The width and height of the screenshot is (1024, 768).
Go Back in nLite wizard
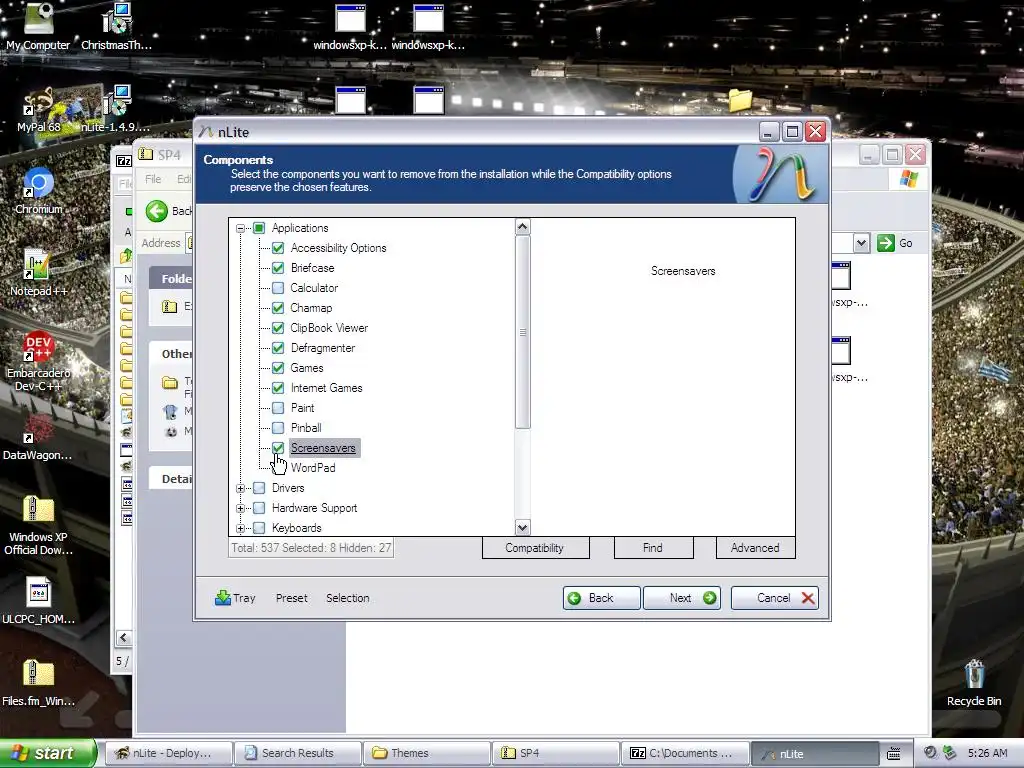(x=601, y=598)
